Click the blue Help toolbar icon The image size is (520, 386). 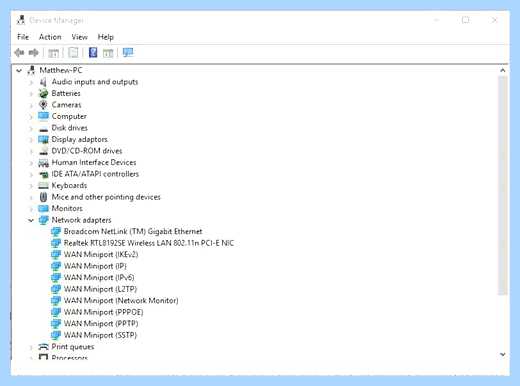click(x=93, y=52)
